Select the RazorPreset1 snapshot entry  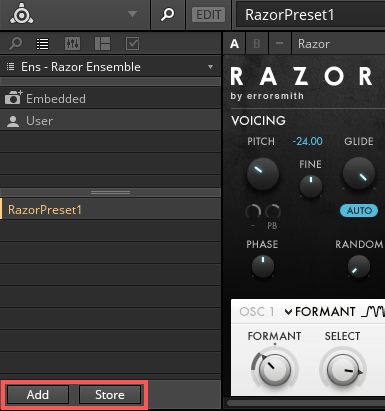click(110, 210)
